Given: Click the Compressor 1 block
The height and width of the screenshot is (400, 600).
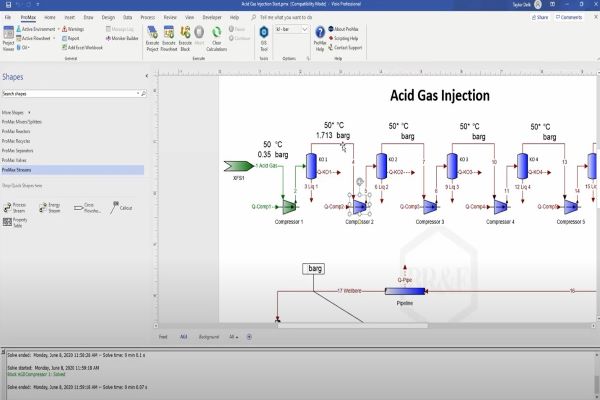Looking at the screenshot, I should [289, 207].
